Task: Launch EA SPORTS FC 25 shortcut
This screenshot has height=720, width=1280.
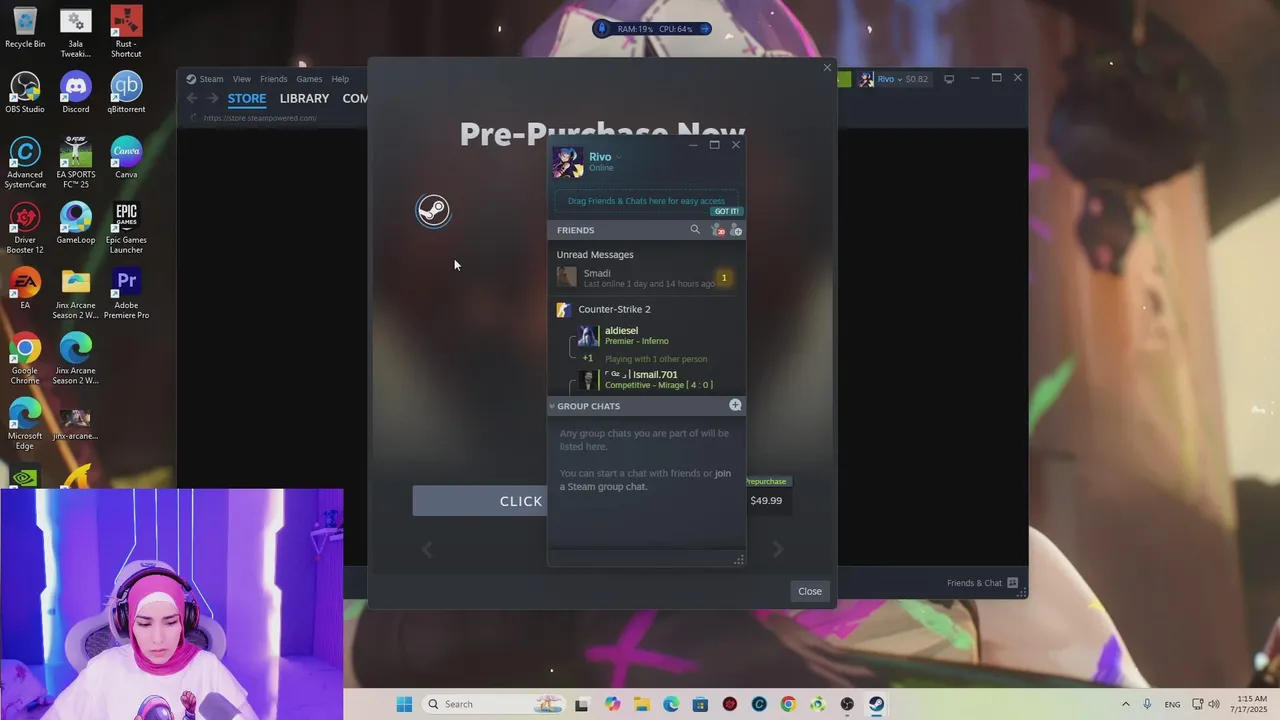Action: (76, 163)
